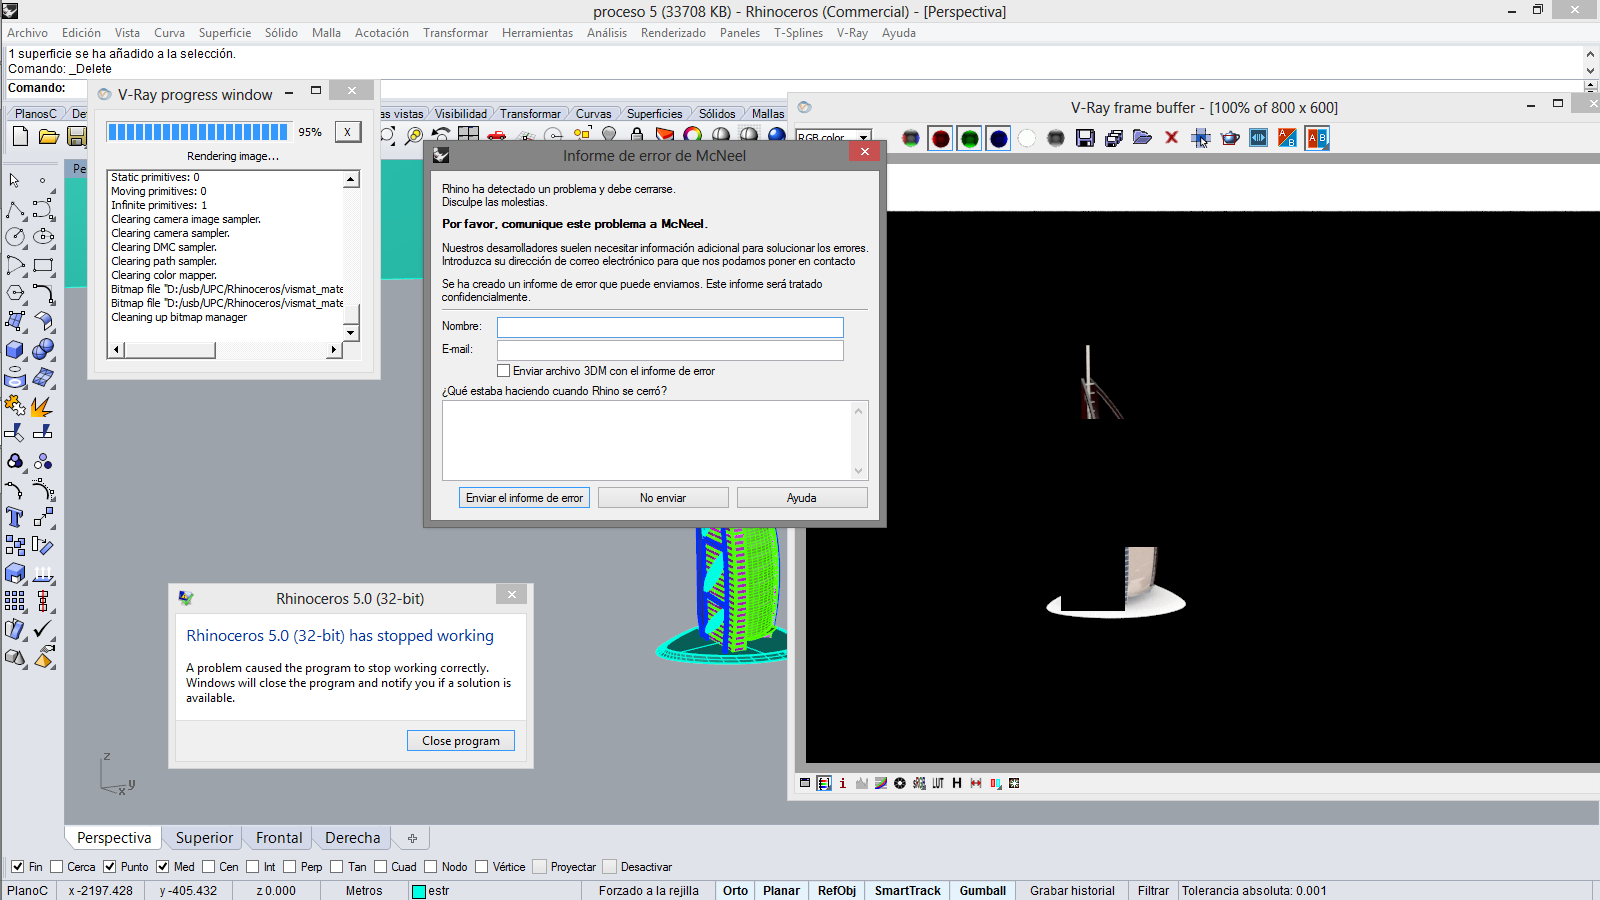
Task: Close the McNeel error report dialog
Action: [865, 151]
